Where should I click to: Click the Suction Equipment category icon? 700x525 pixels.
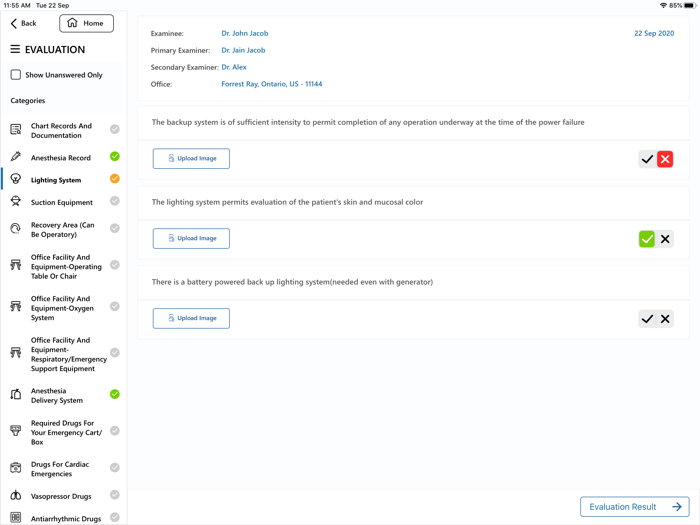(x=16, y=202)
